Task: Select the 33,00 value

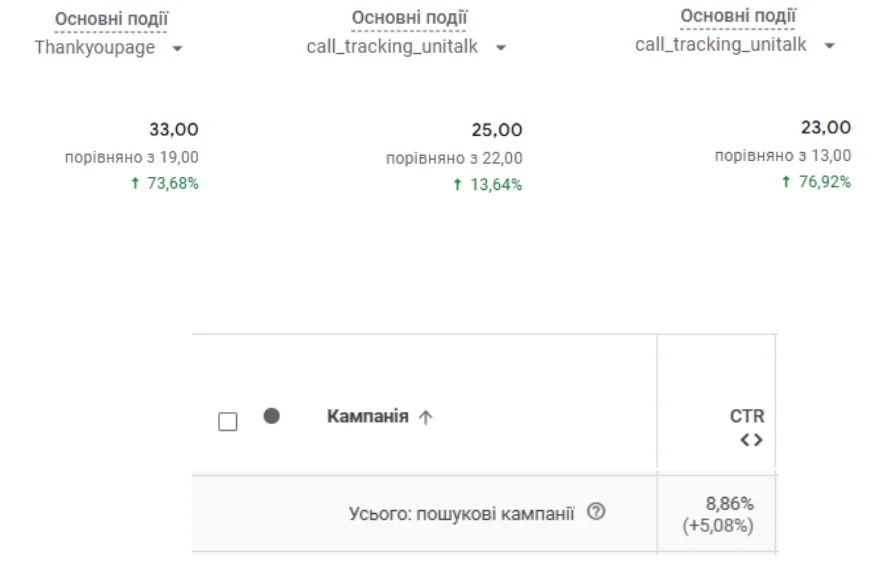Action: (x=174, y=129)
